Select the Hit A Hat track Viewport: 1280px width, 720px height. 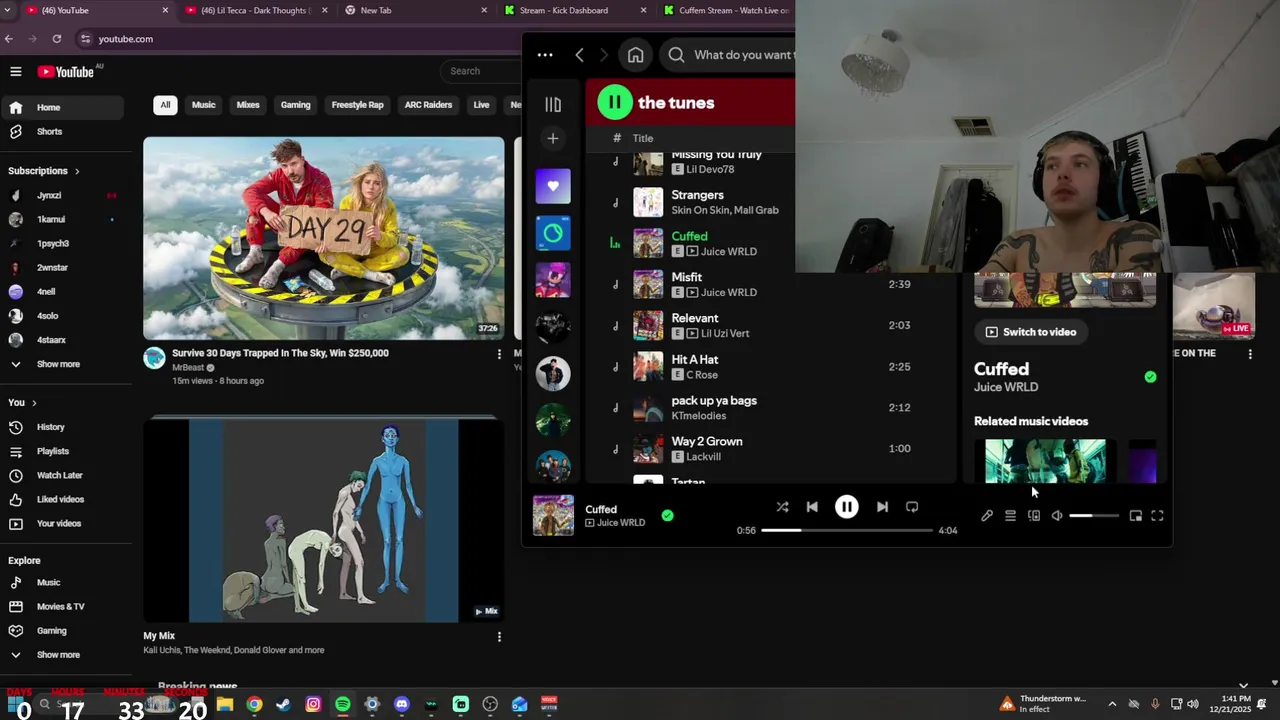[770, 366]
